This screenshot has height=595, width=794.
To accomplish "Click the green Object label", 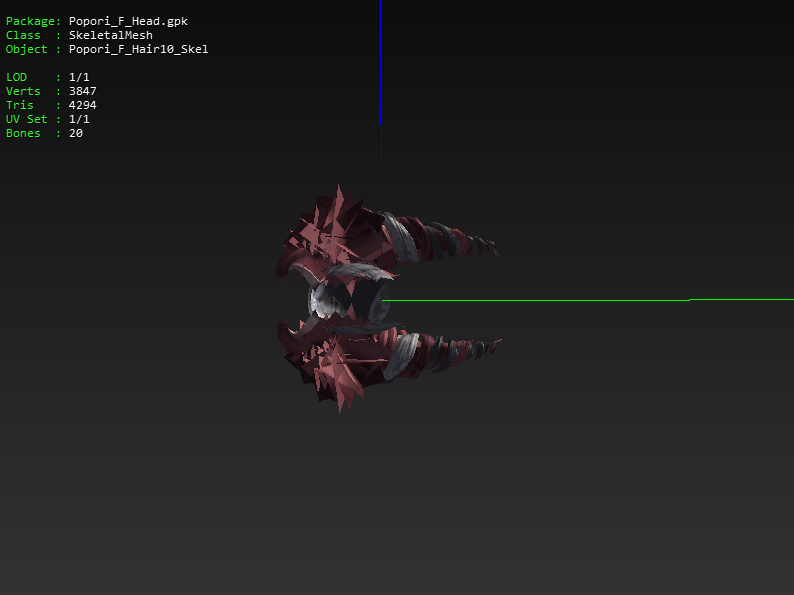I will point(27,49).
